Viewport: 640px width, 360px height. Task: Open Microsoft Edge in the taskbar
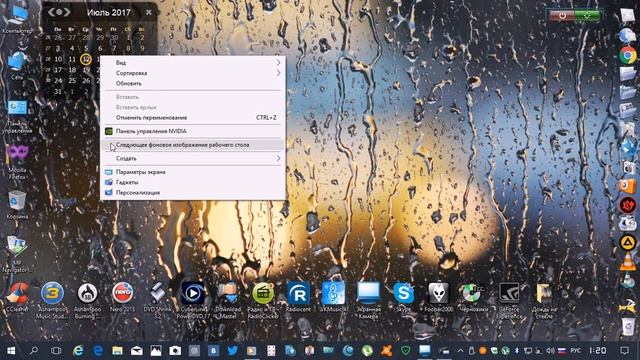pyautogui.click(x=98, y=351)
